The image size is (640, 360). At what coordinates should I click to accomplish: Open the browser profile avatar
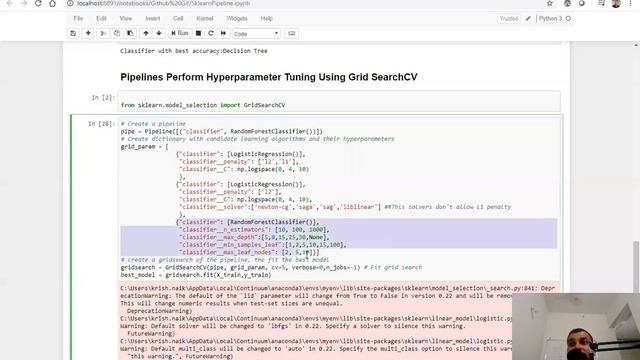click(x=616, y=3)
